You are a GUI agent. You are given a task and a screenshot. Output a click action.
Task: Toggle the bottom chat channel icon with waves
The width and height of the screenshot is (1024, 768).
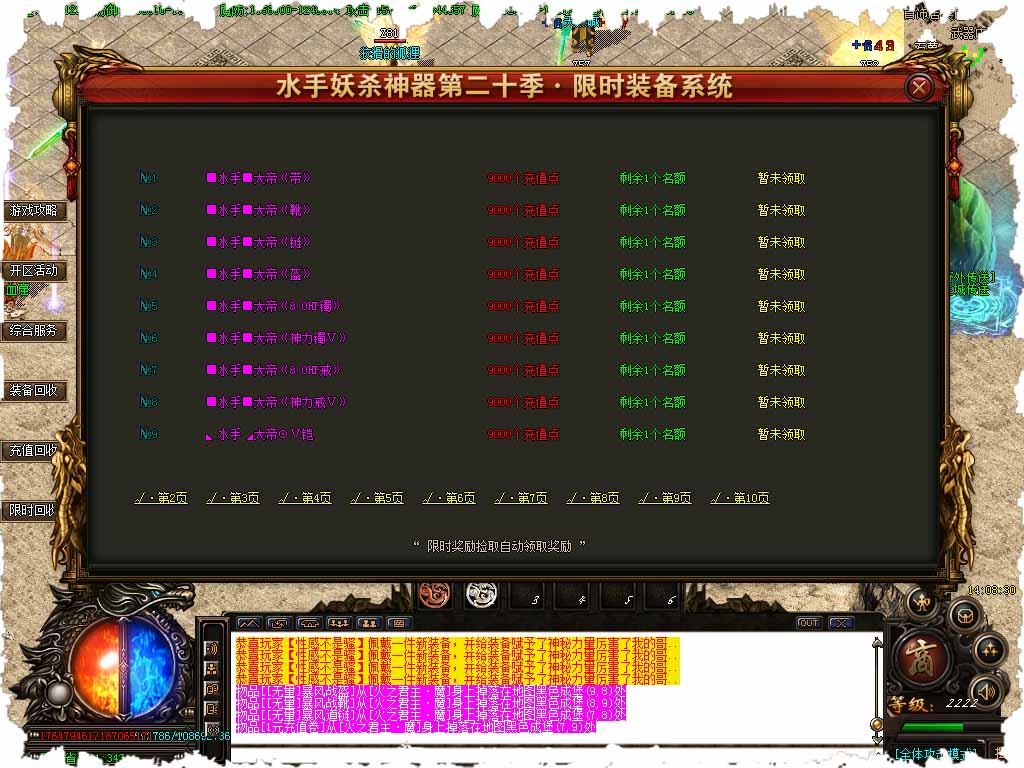pos(212,729)
